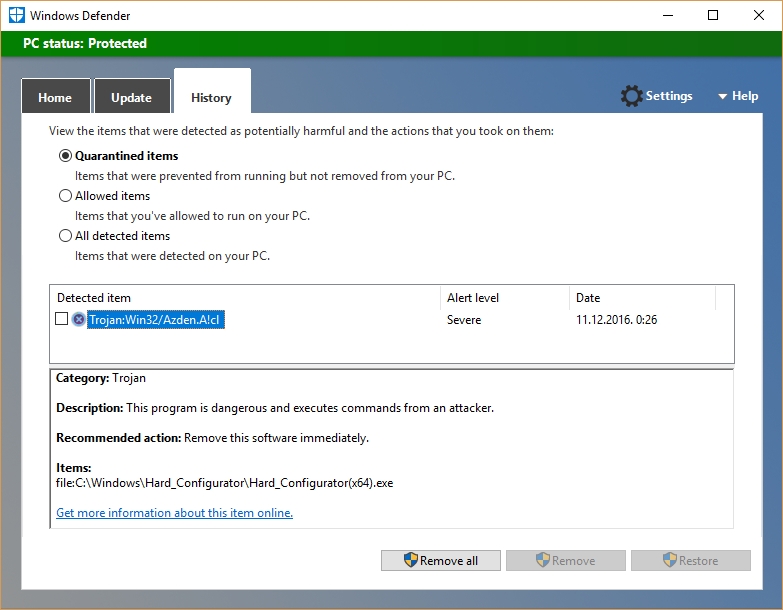
Task: Minimize the Windows Defender window
Action: pos(667,15)
